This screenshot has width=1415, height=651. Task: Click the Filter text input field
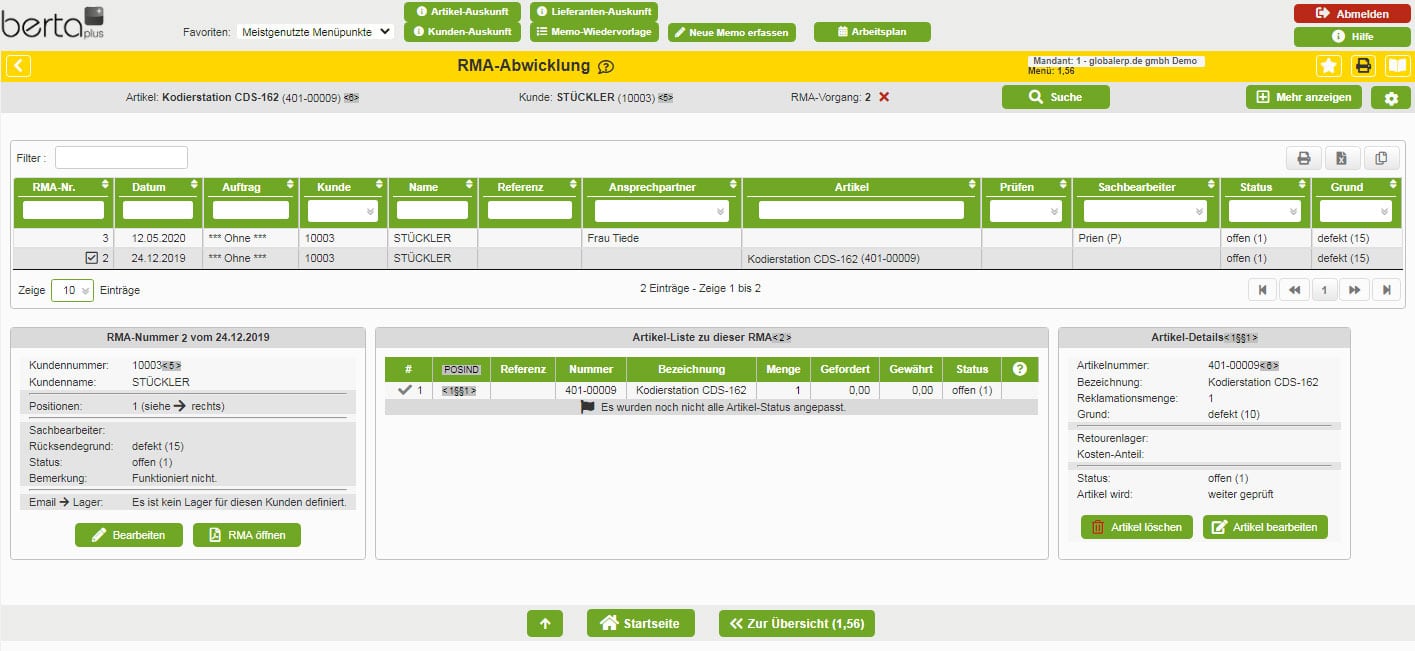point(121,158)
